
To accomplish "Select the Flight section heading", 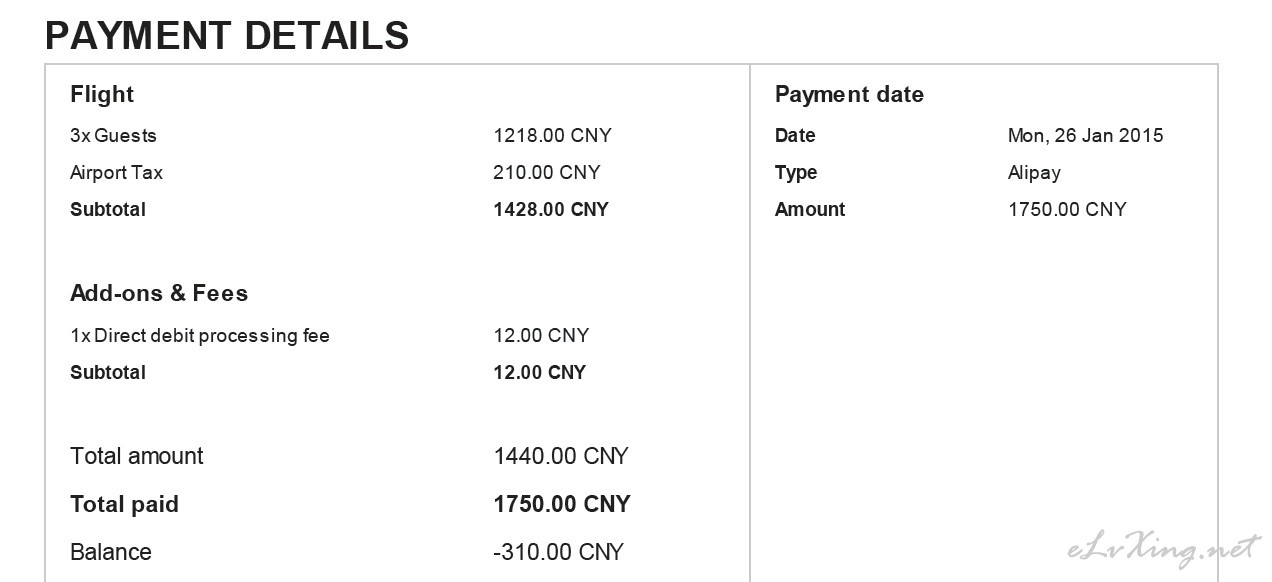I will 102,95.
